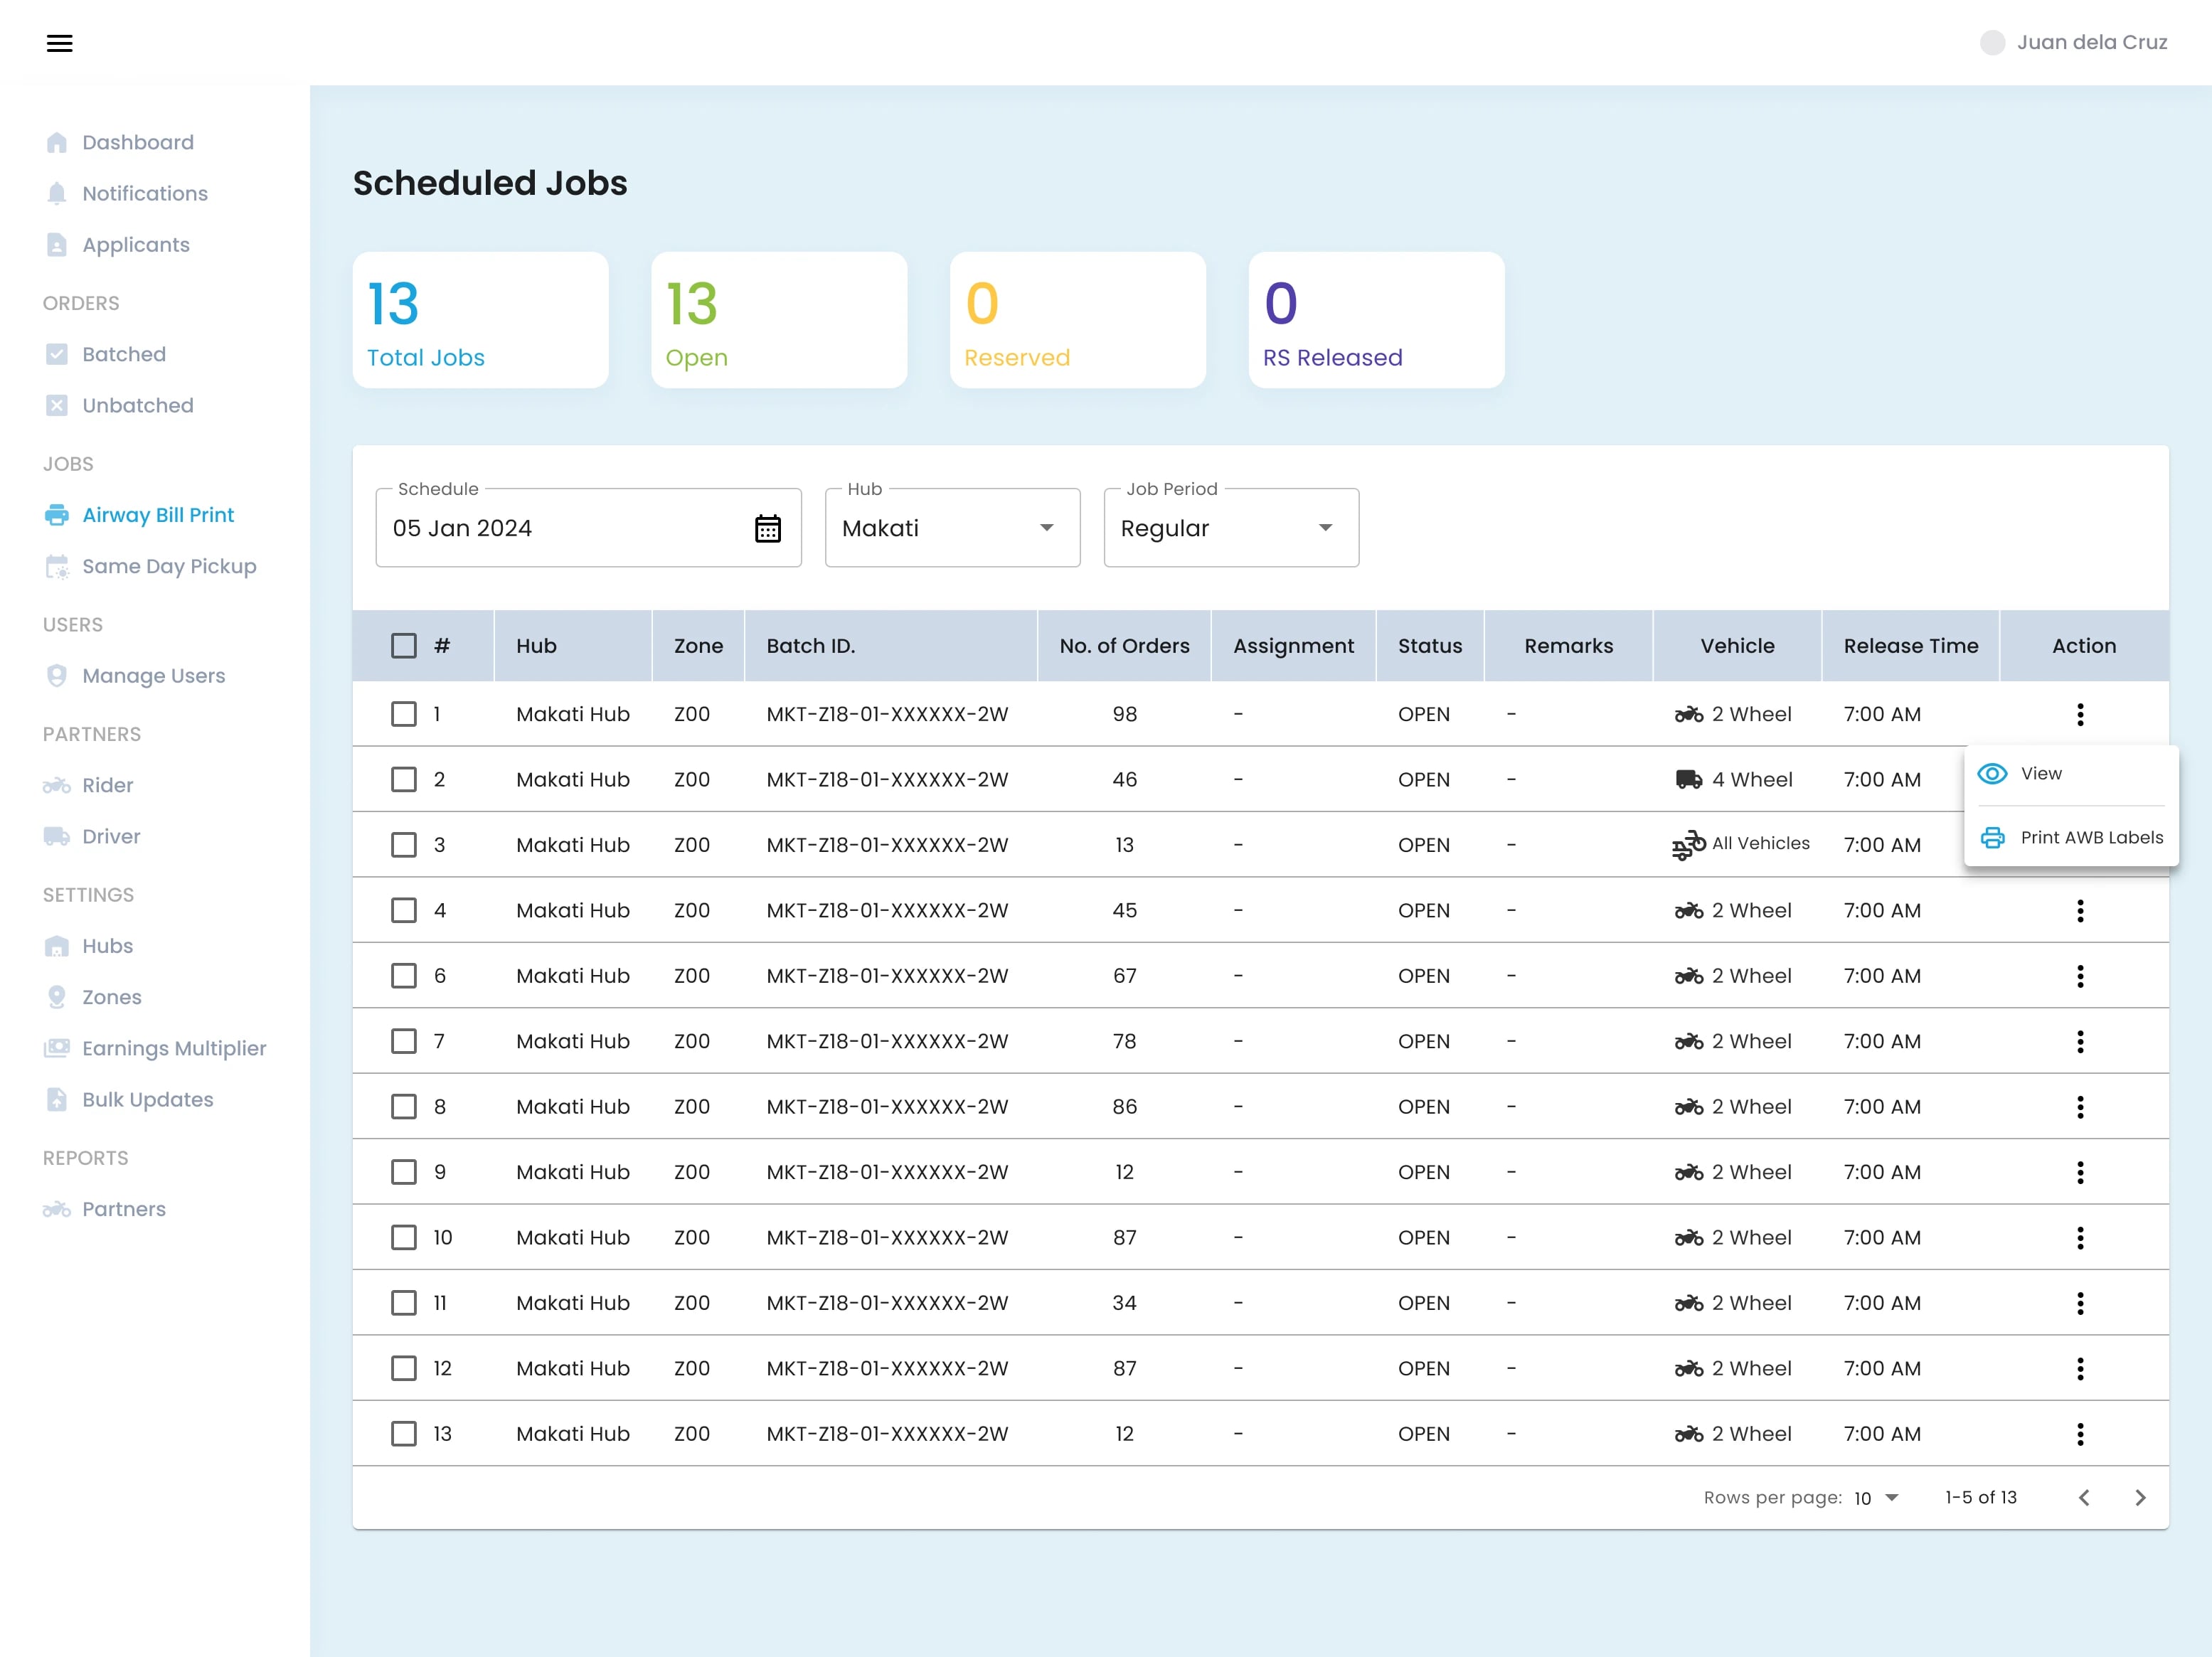Click the No. of Orders column header
Image resolution: width=2212 pixels, height=1657 pixels.
(x=1124, y=646)
